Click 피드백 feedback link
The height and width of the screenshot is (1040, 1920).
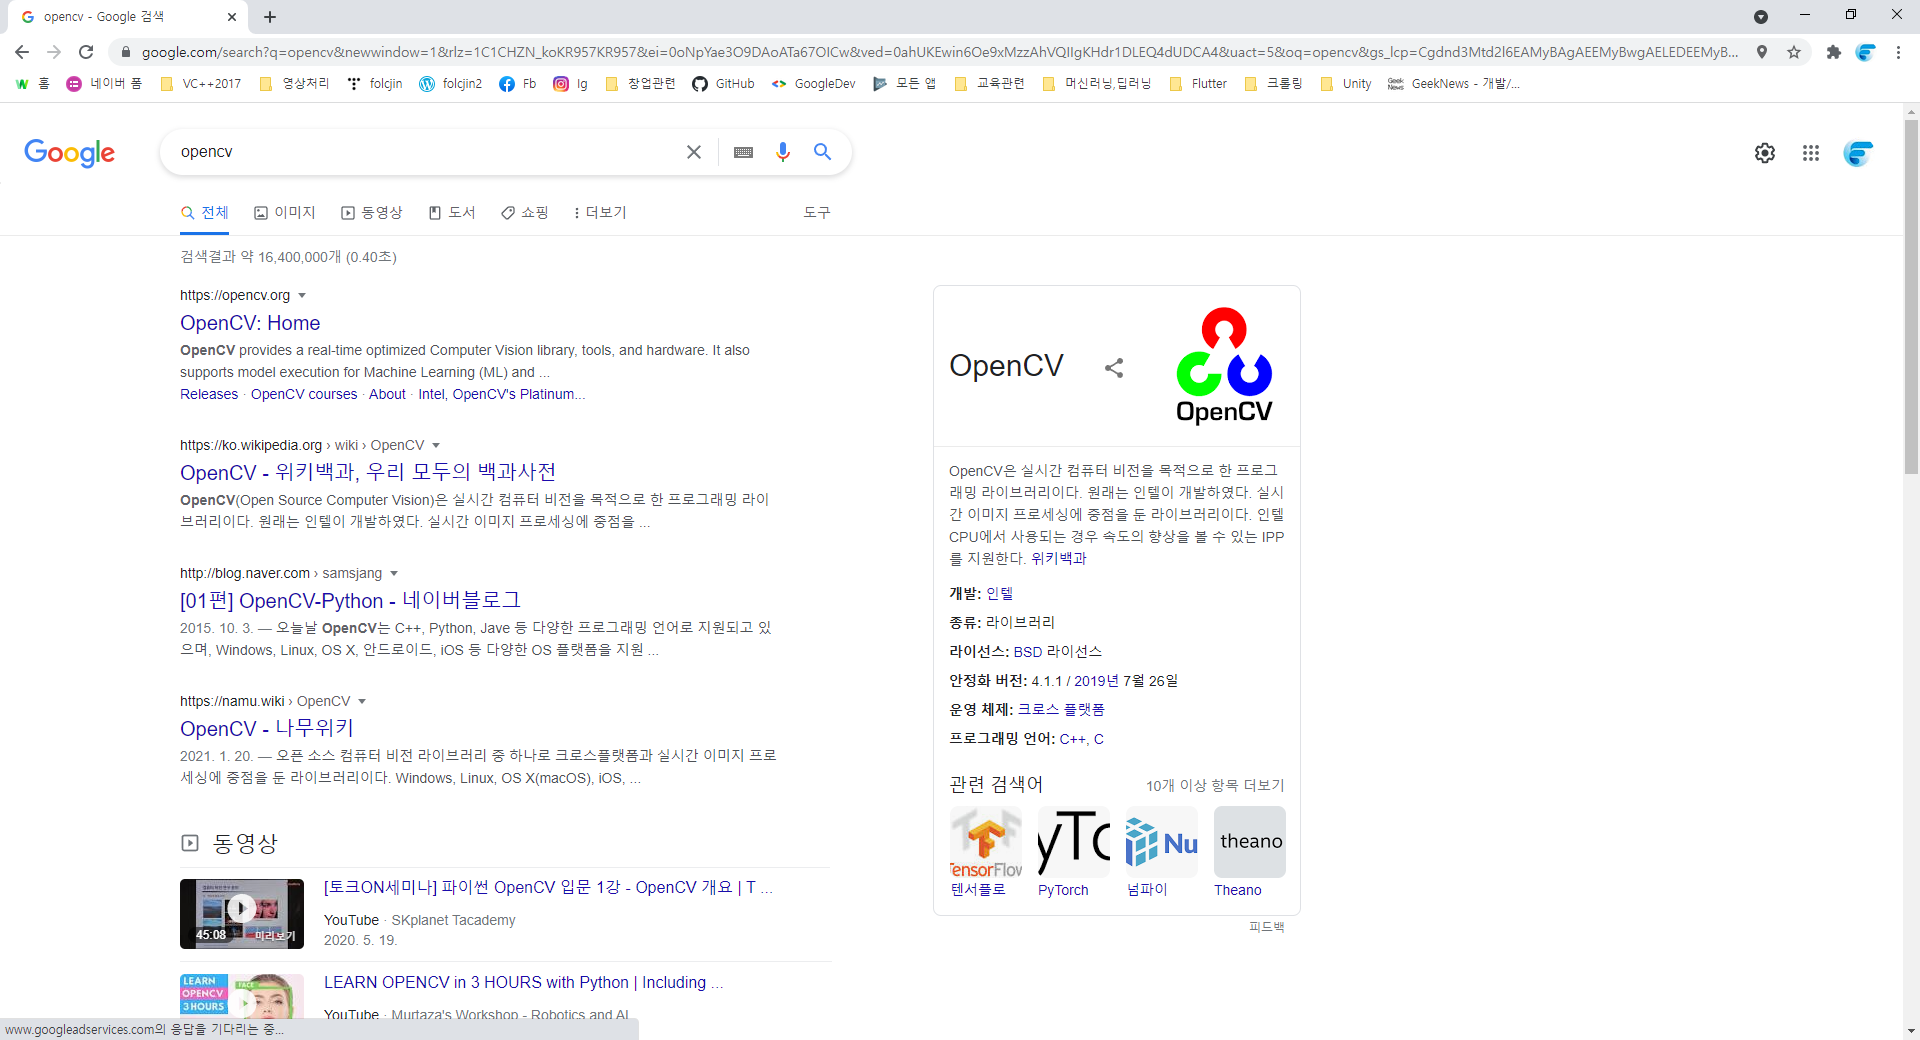(1267, 927)
